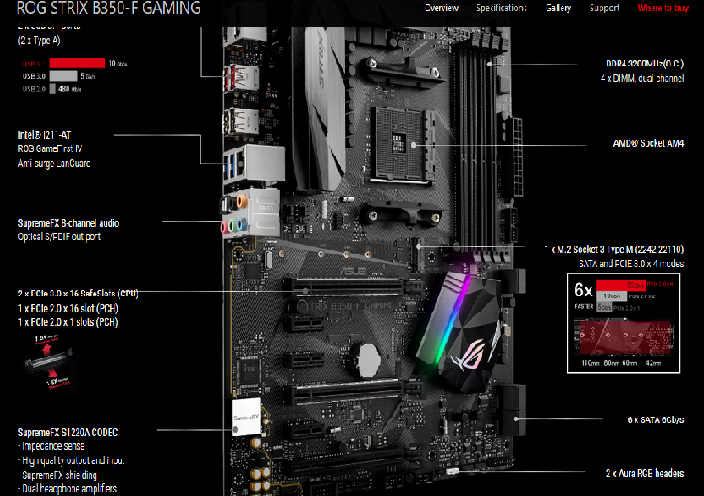
Task: Click the ROG GameFirst IV text
Action: coord(49,149)
